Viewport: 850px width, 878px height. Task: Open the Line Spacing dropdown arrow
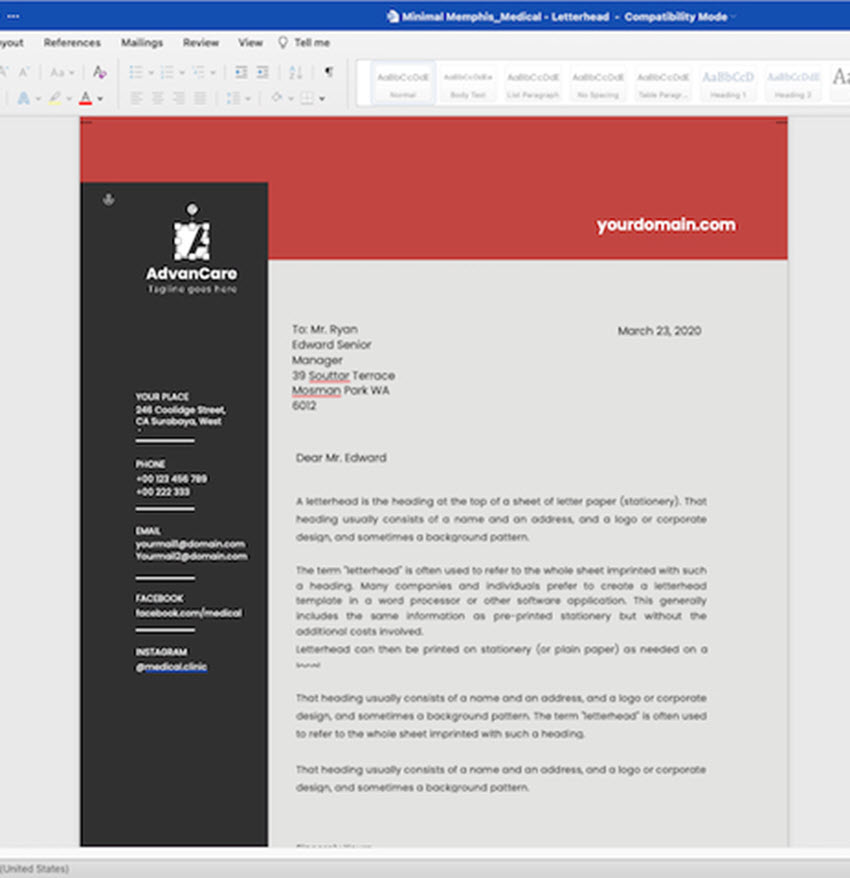click(247, 99)
